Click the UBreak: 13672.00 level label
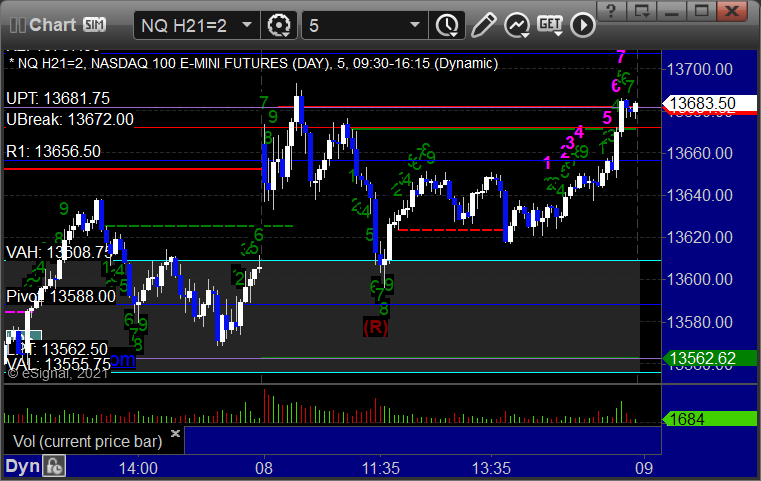761x481 pixels. [69, 119]
